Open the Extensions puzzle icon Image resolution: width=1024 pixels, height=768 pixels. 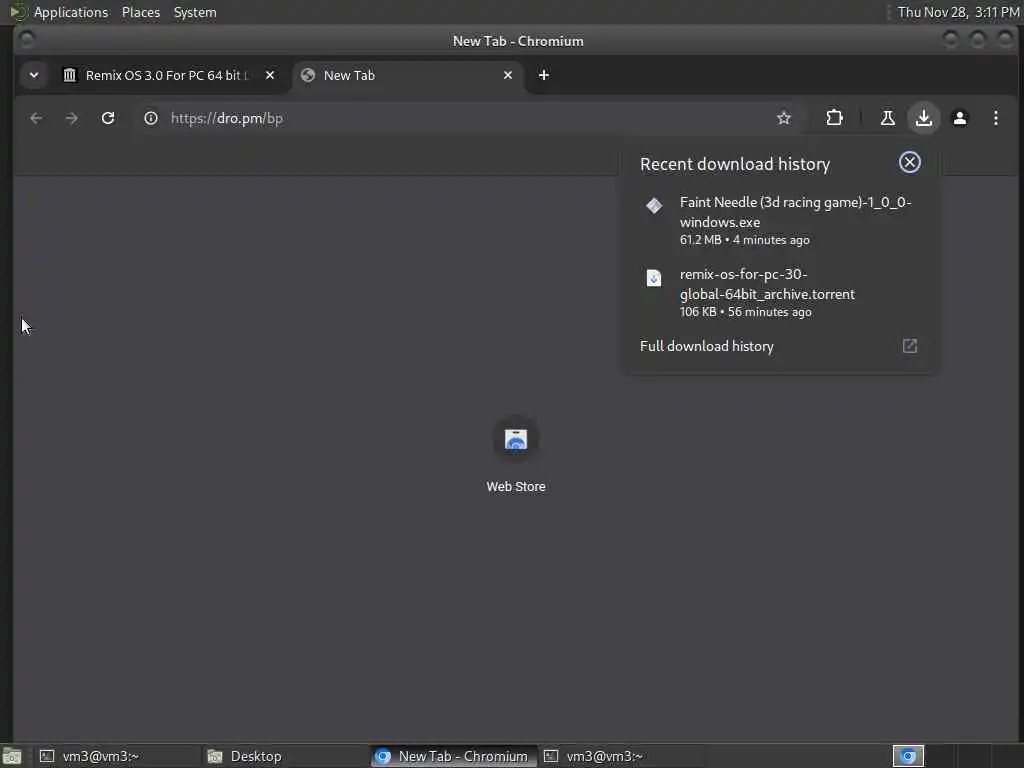pos(834,118)
